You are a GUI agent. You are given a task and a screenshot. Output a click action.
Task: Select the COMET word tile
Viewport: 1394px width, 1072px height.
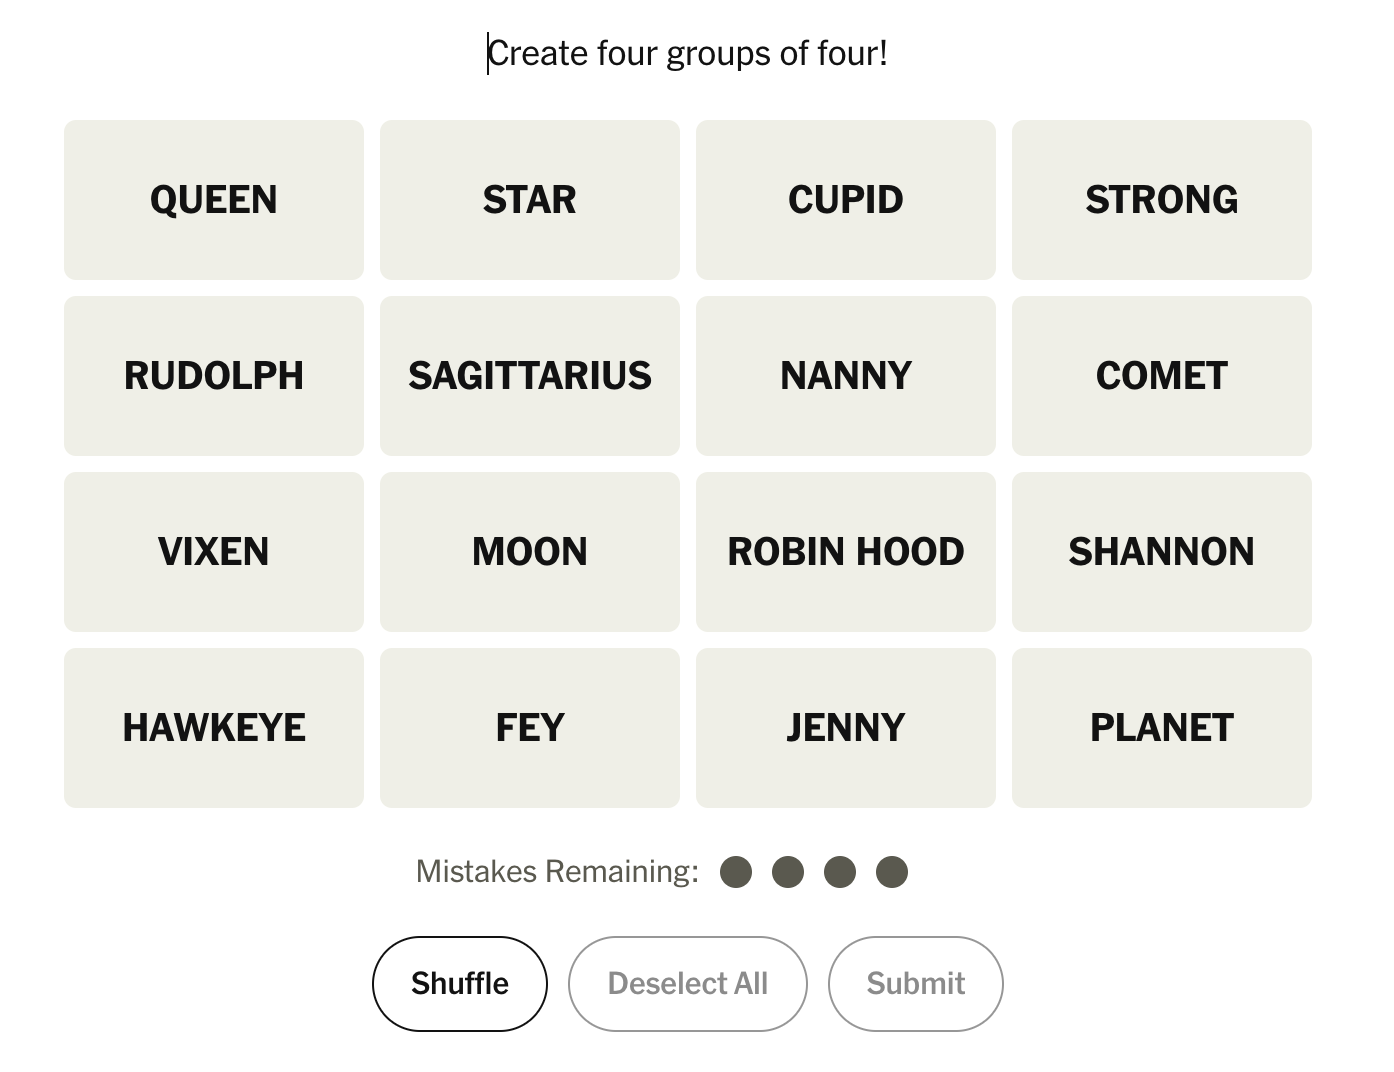[1162, 376]
